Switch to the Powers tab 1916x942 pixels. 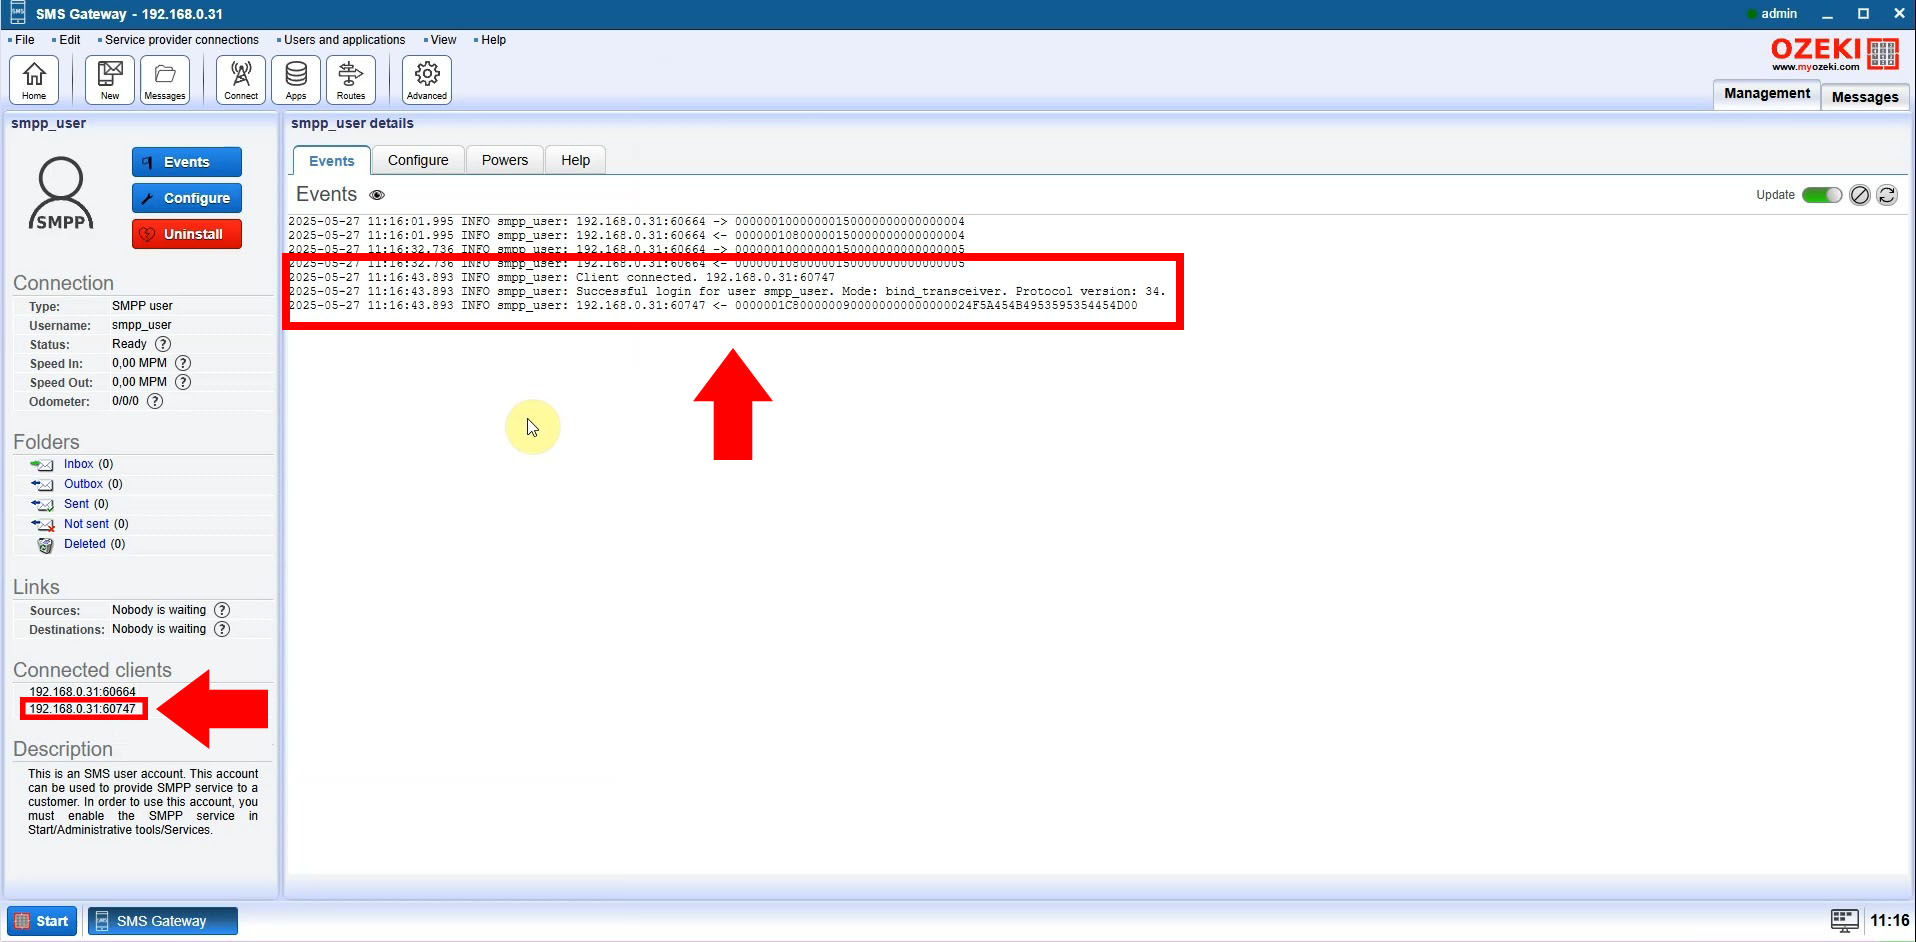coord(505,160)
